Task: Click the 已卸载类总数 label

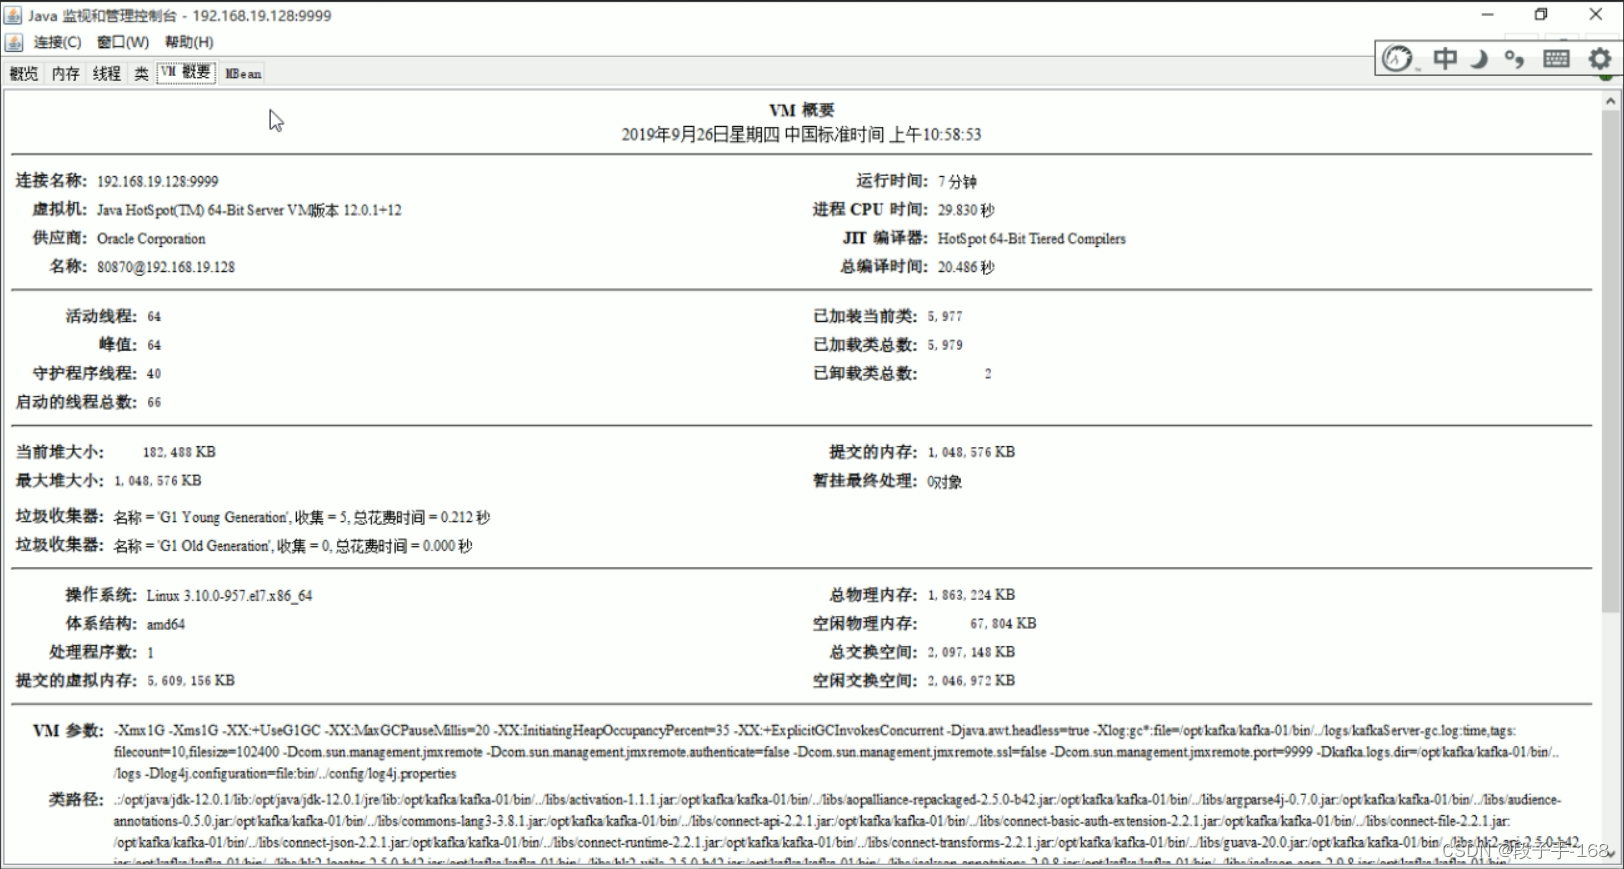Action: (x=865, y=373)
